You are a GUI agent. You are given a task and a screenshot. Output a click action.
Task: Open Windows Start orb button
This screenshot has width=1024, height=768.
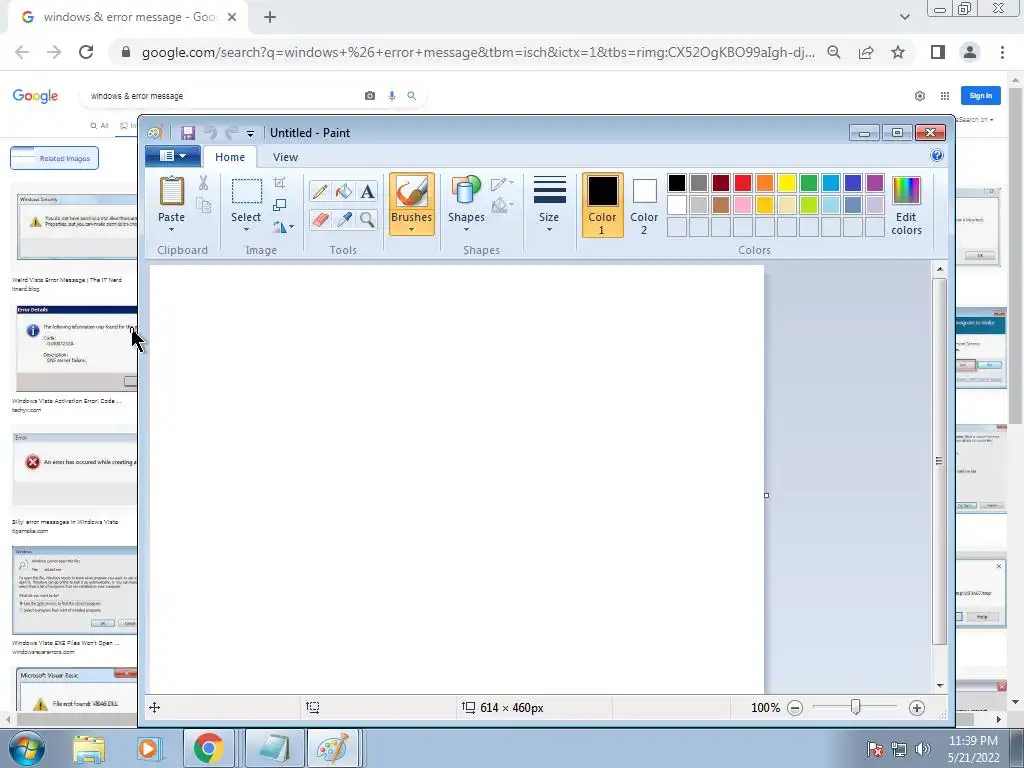tap(27, 748)
